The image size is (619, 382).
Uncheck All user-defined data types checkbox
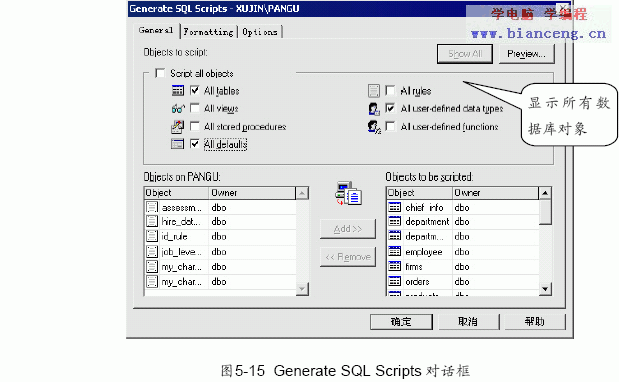[x=390, y=108]
